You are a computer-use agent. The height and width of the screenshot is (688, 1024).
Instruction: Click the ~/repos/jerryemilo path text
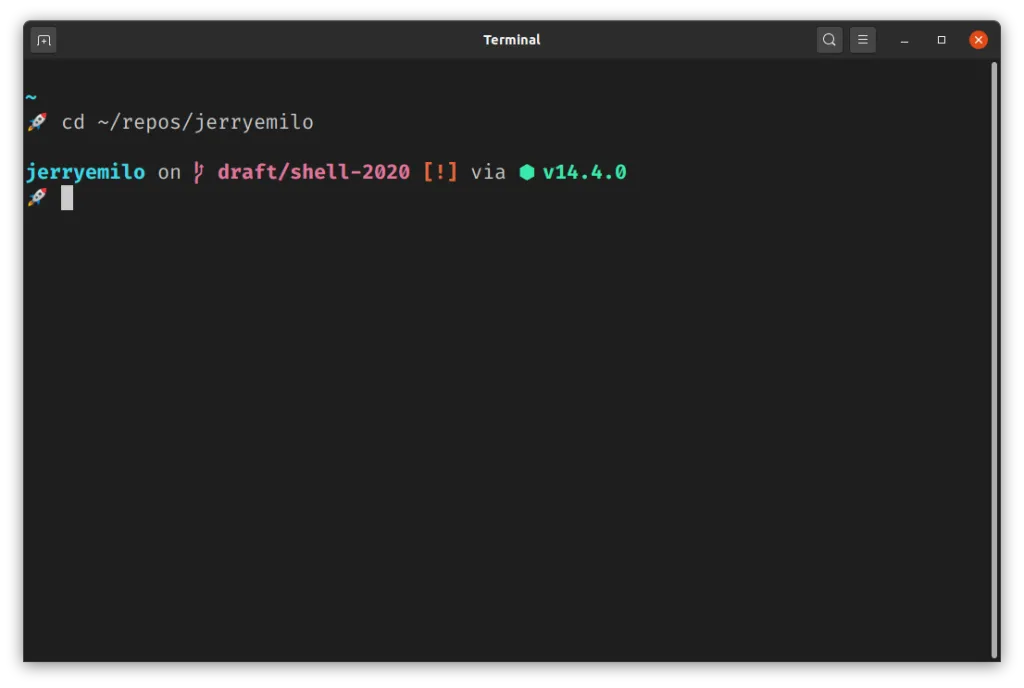coord(205,122)
